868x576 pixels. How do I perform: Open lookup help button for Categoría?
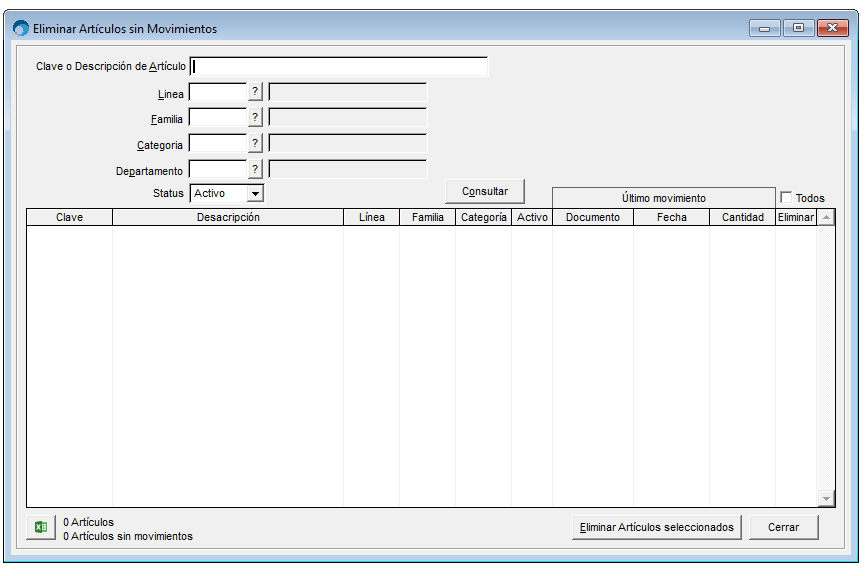coord(255,144)
